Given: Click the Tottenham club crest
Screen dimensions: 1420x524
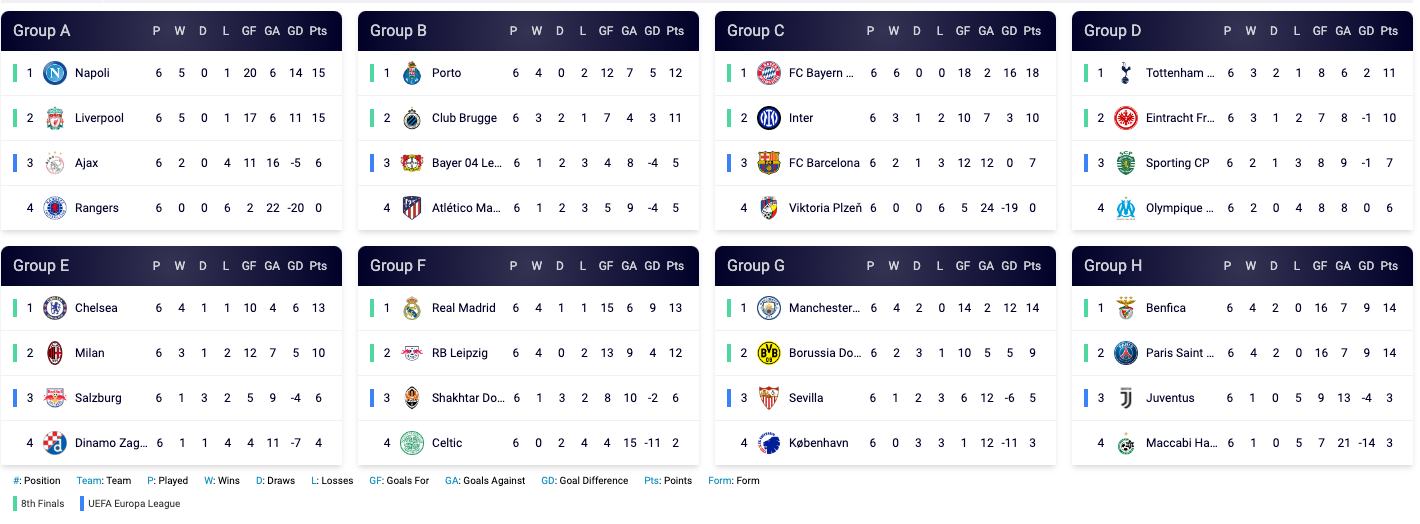Looking at the screenshot, I should tap(1126, 73).
